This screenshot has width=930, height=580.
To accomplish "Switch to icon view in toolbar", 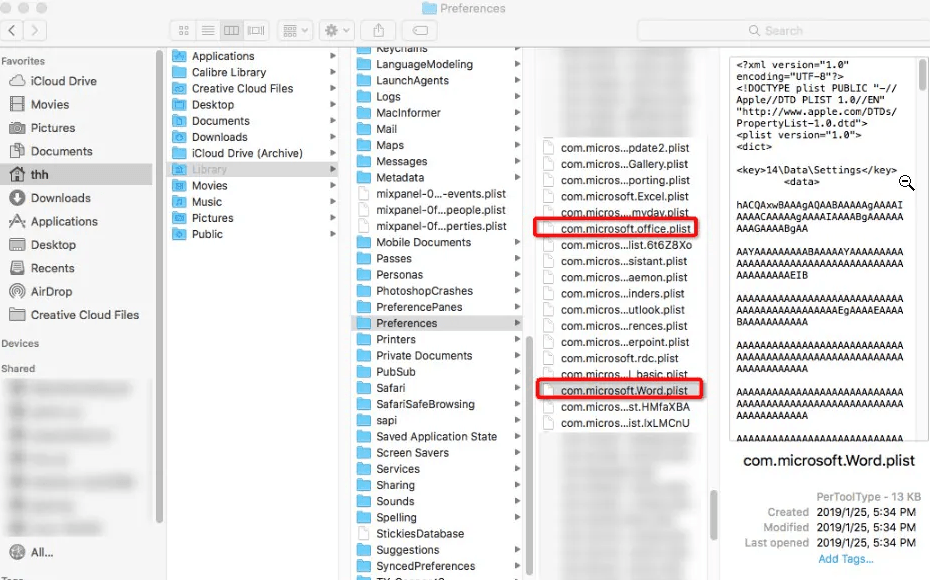I will pyautogui.click(x=184, y=30).
